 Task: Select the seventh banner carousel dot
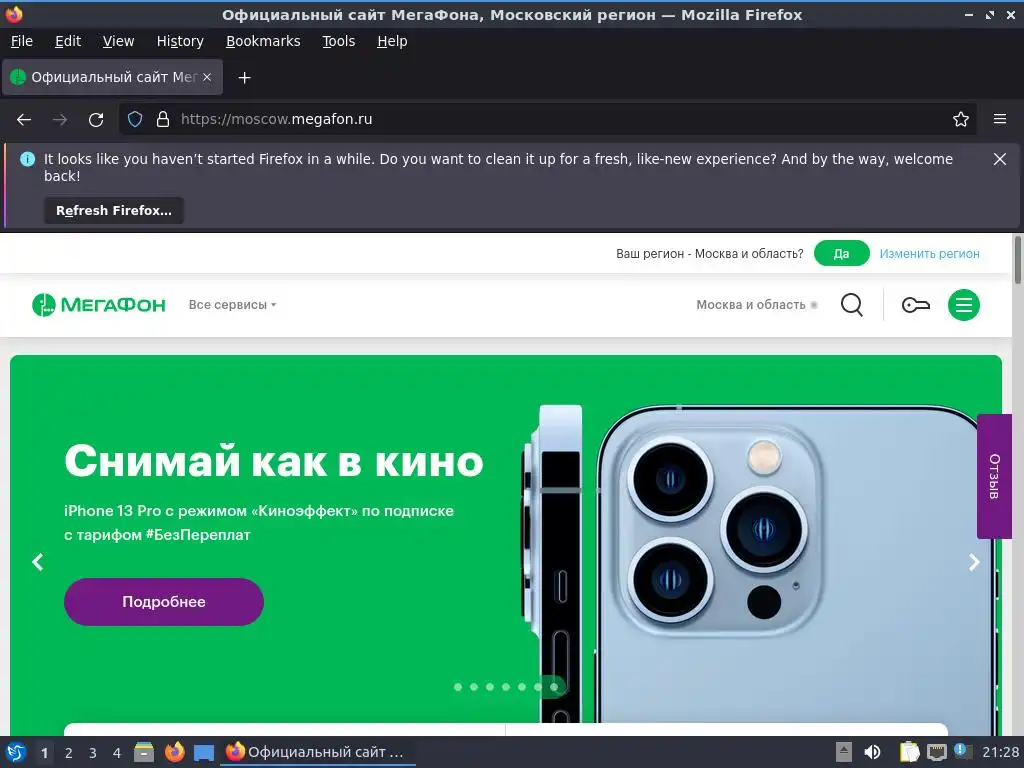pyautogui.click(x=554, y=687)
